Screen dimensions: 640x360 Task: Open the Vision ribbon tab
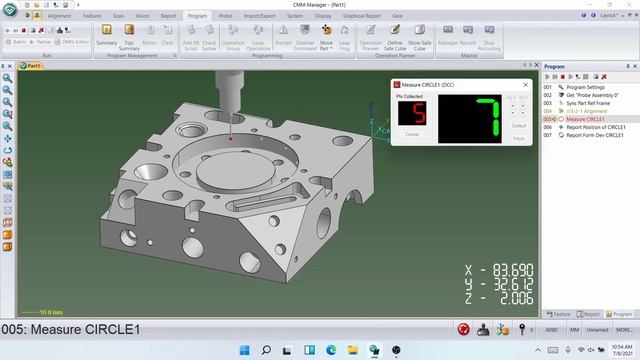(142, 16)
